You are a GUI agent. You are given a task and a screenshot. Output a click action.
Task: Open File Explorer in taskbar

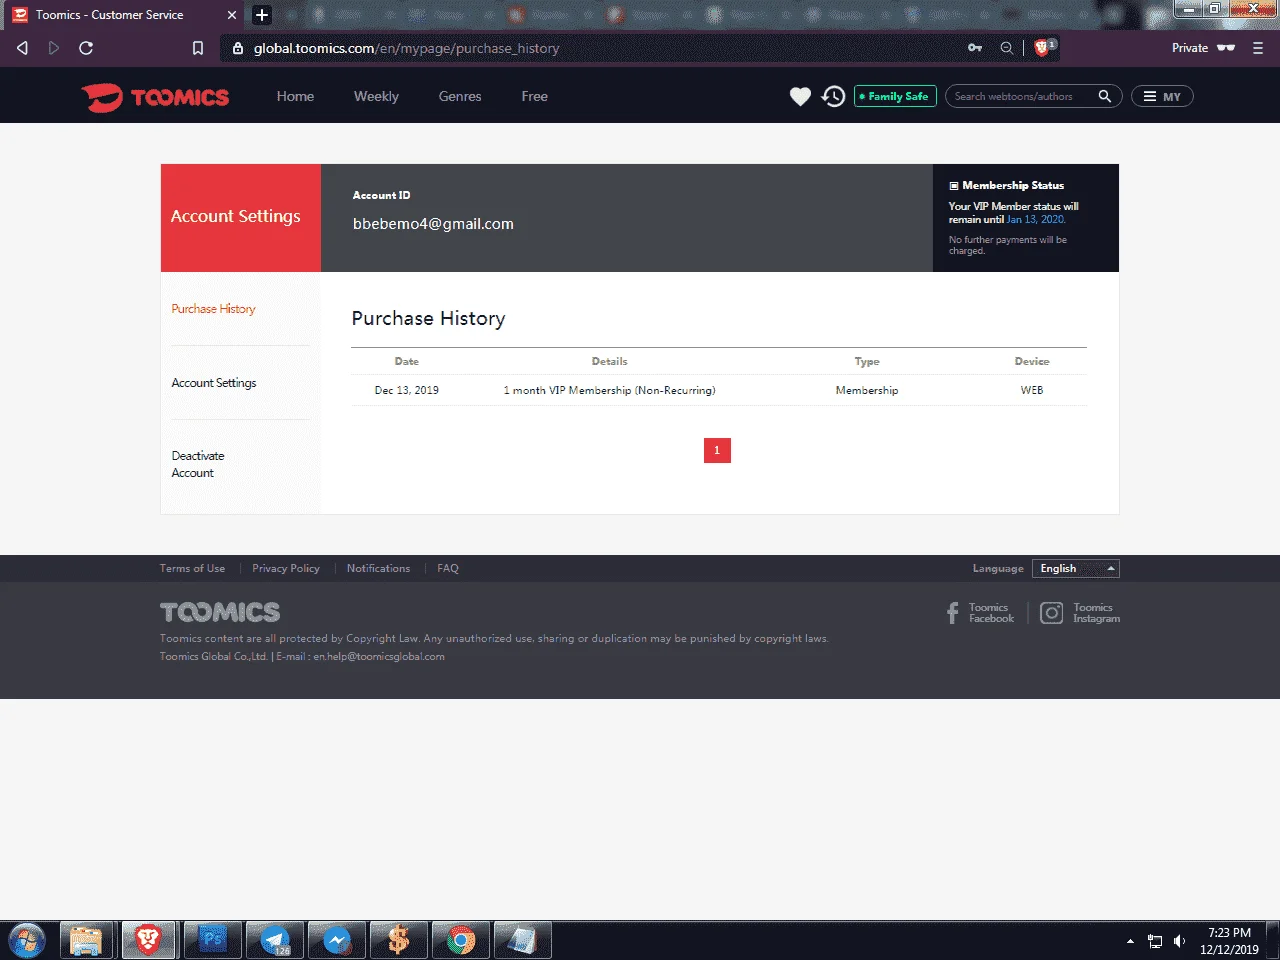pos(87,941)
